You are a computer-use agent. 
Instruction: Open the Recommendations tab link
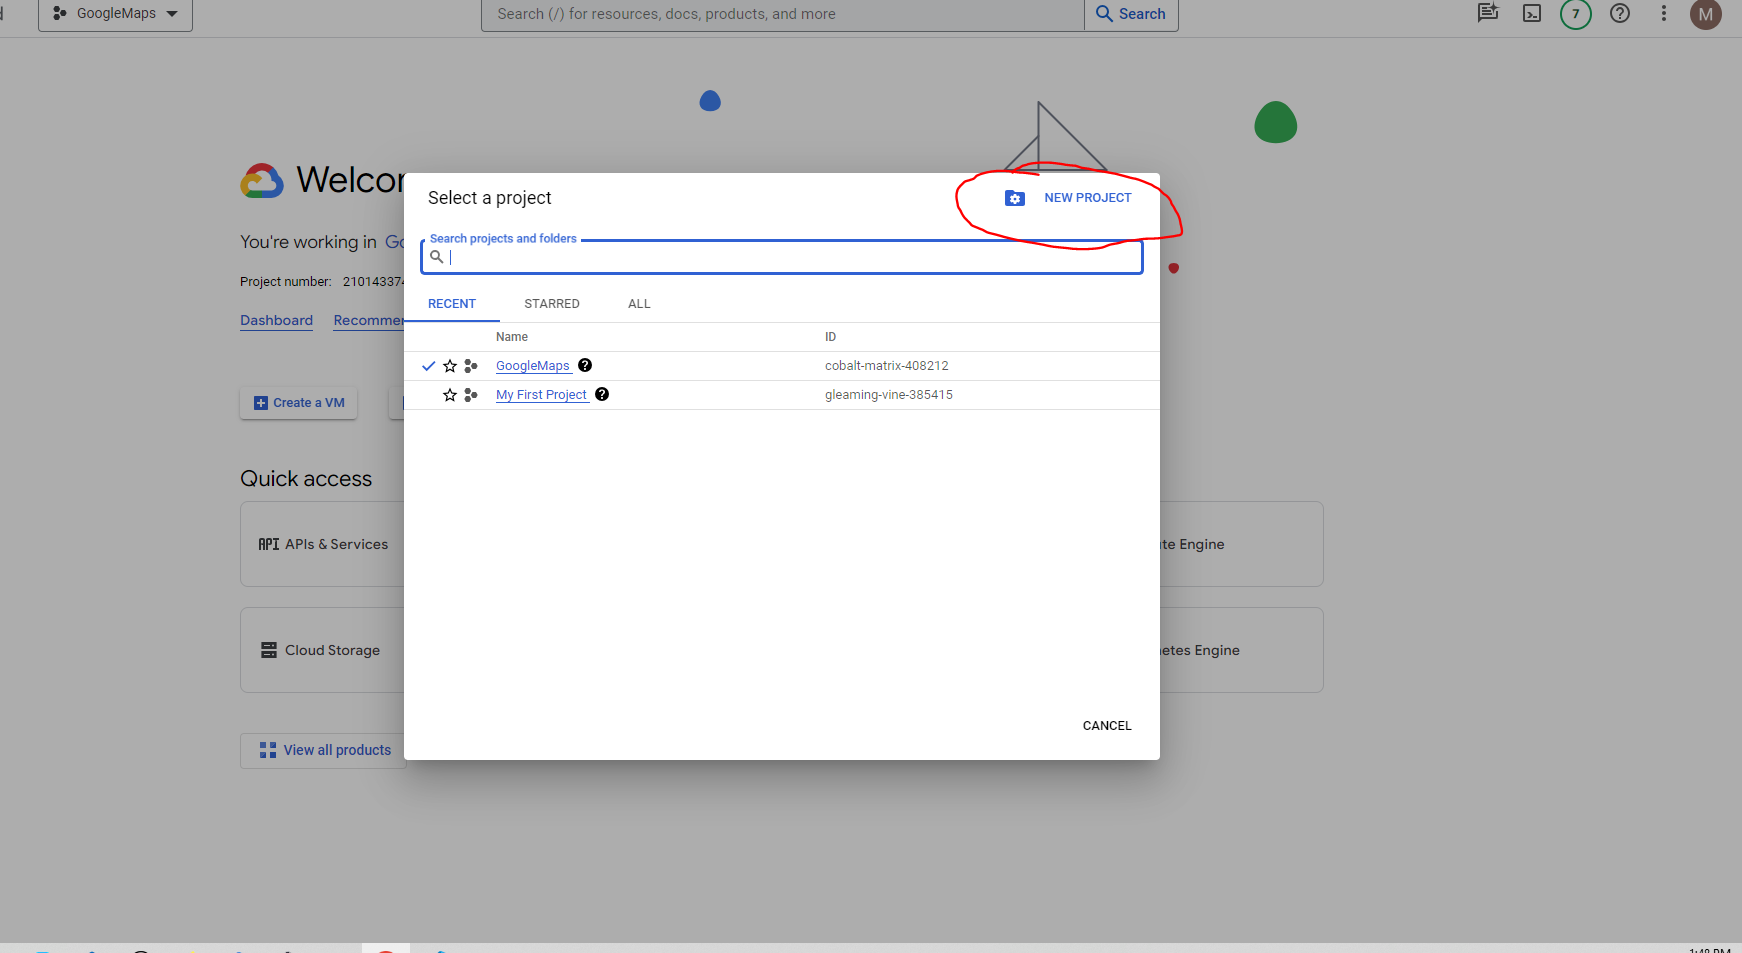(368, 320)
